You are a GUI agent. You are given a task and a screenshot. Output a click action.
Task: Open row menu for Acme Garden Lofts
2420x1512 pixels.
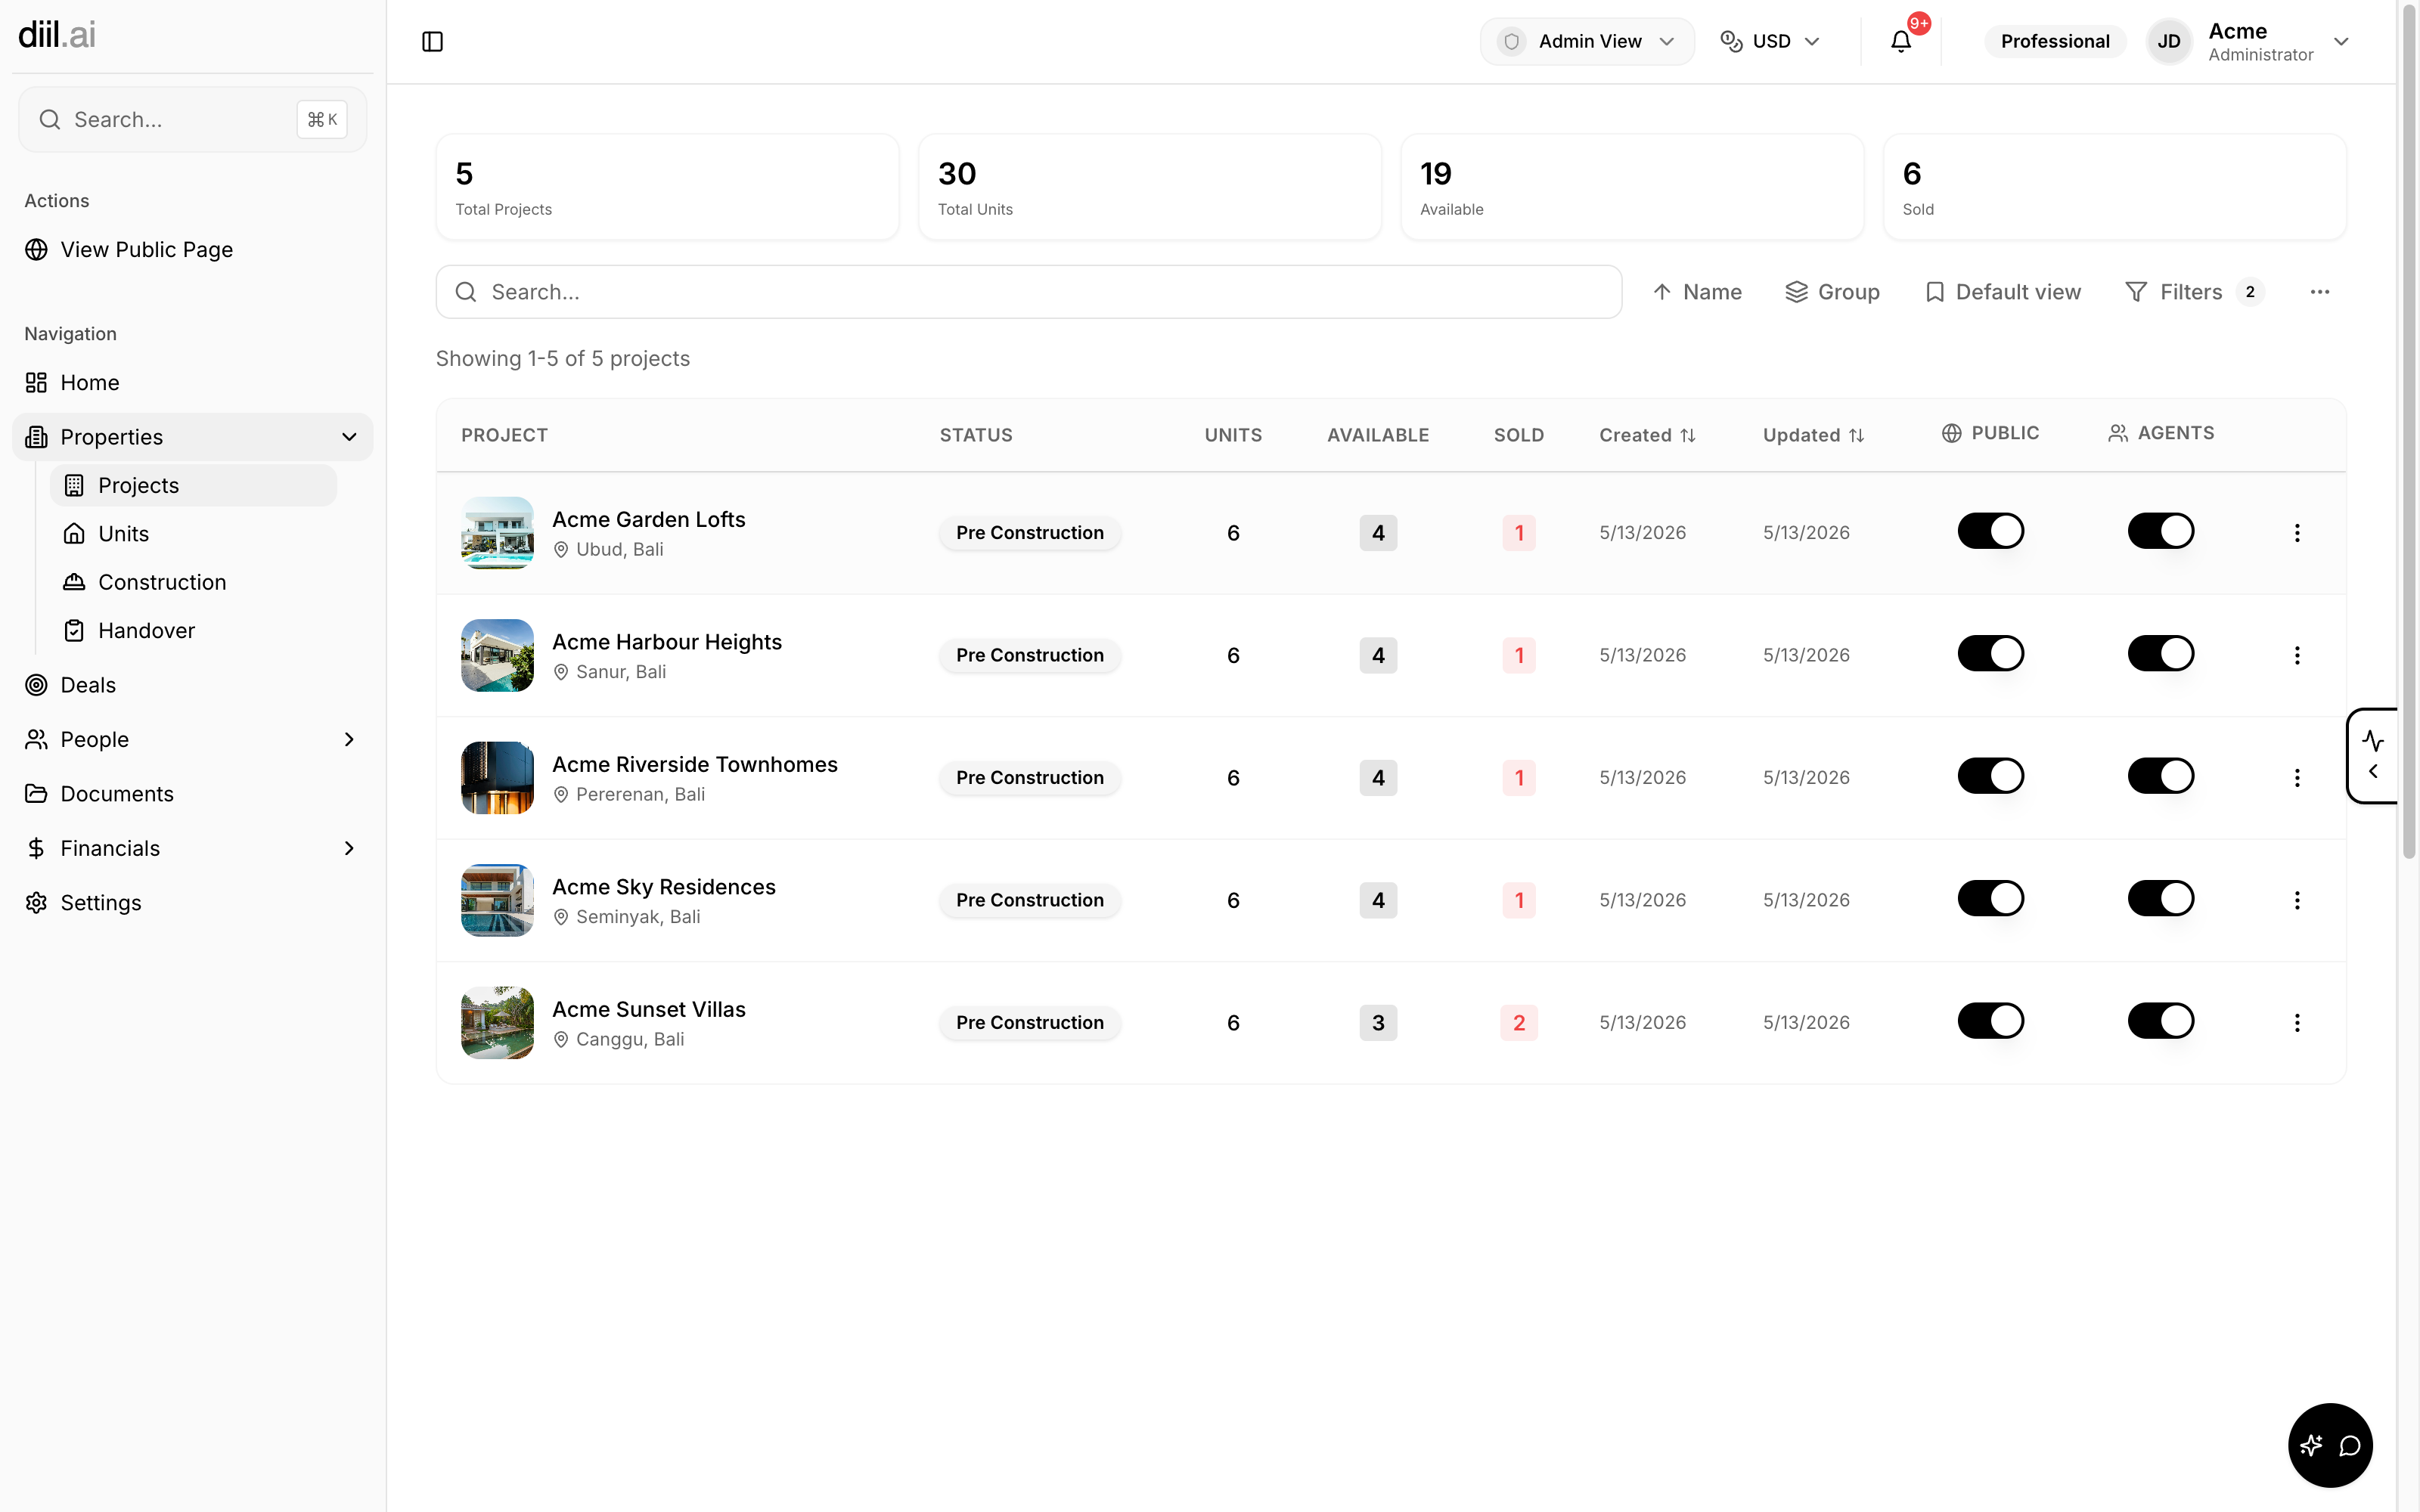point(2297,533)
